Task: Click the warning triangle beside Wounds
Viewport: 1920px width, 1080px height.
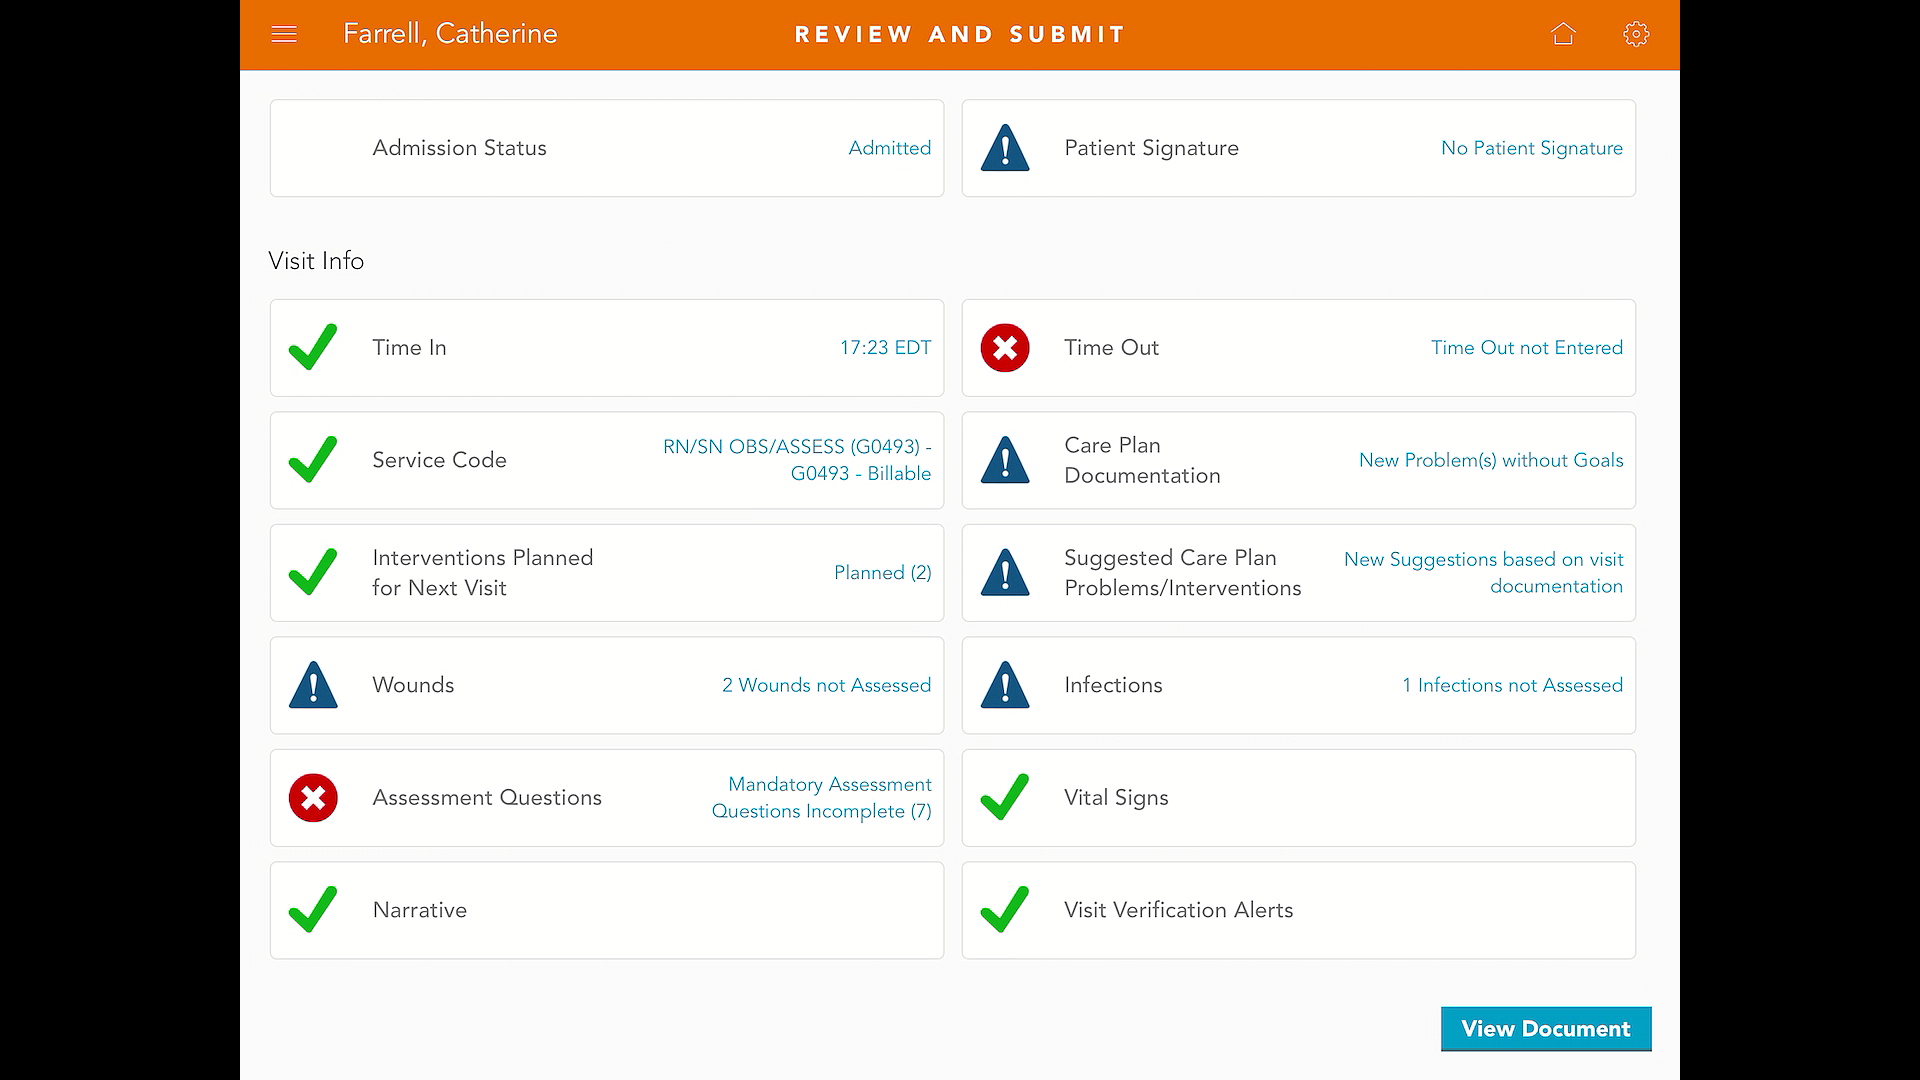Action: click(313, 686)
